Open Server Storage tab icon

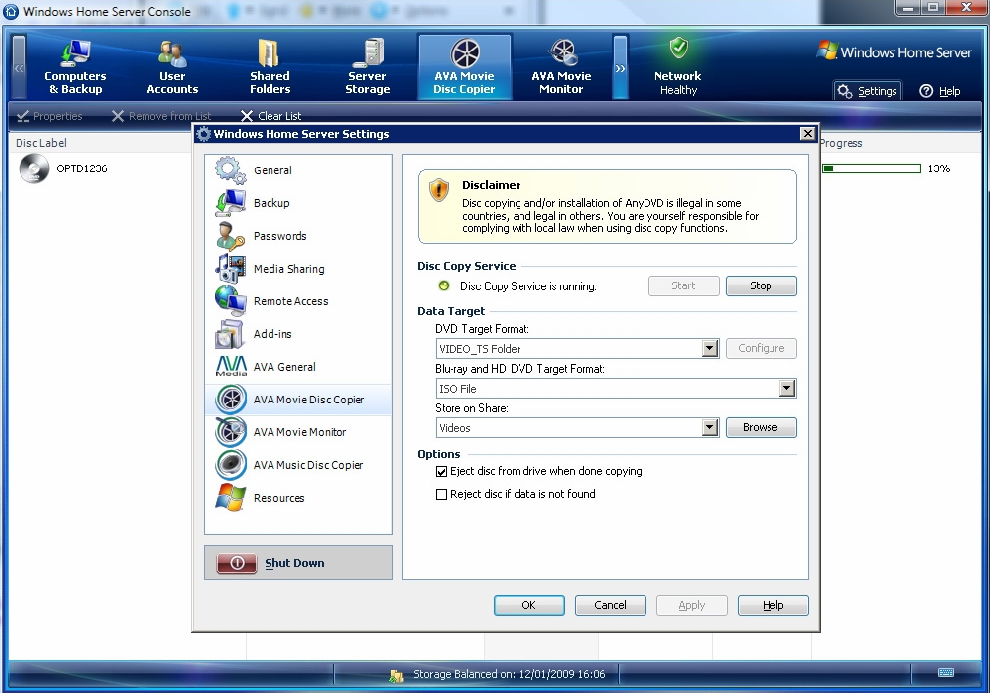pos(369,53)
